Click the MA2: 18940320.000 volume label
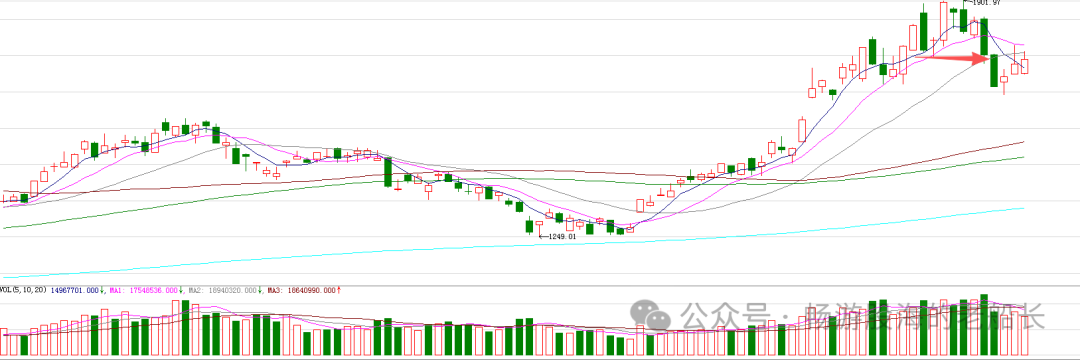Image resolution: width=1080 pixels, height=360 pixels. point(222,290)
